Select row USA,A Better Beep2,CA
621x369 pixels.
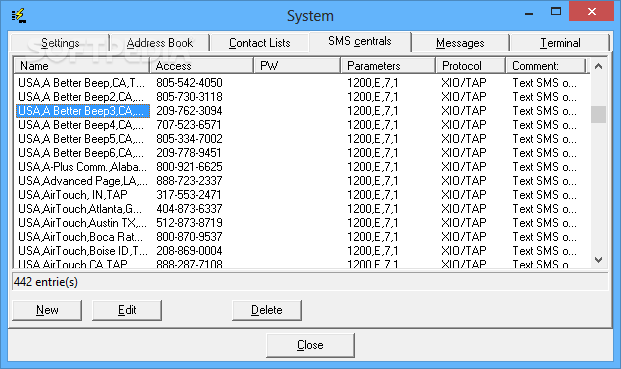303,97
